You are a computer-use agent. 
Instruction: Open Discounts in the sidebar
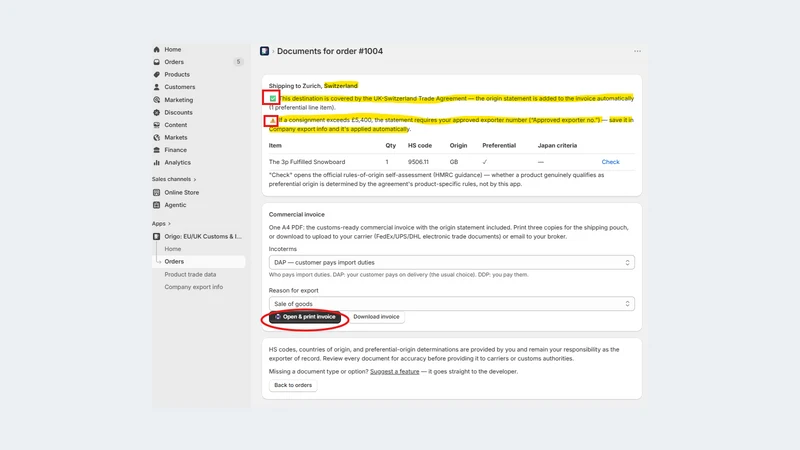click(x=179, y=112)
